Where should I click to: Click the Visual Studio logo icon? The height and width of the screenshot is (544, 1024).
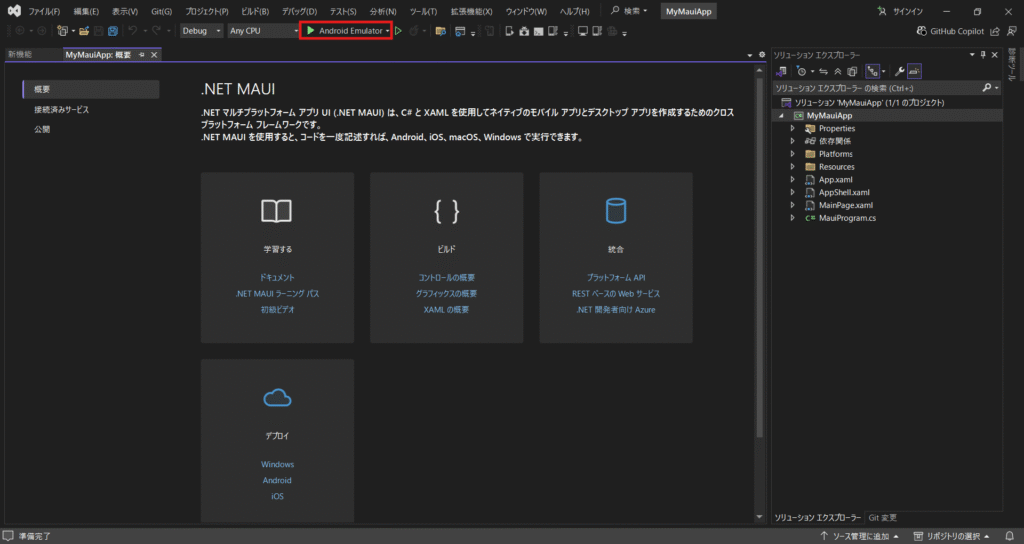pyautogui.click(x=14, y=11)
